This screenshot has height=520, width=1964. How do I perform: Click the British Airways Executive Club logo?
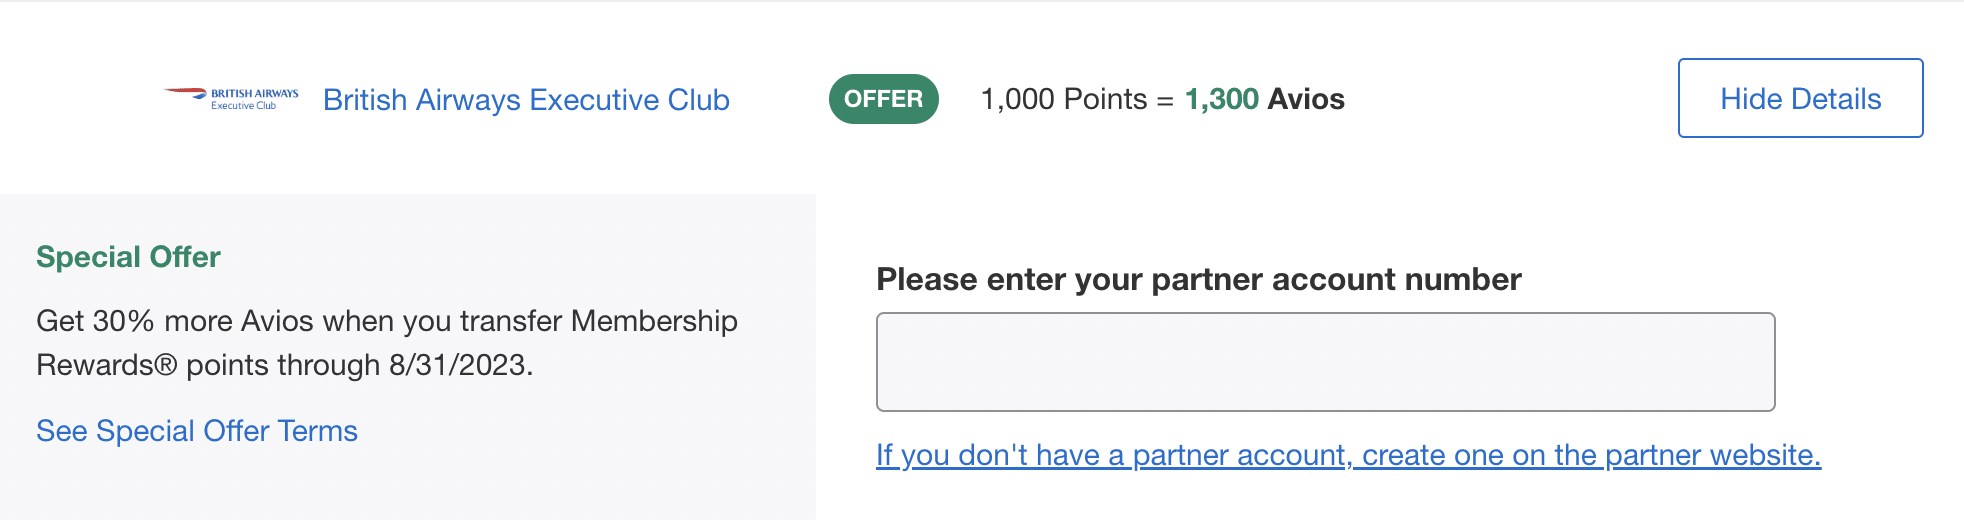pyautogui.click(x=232, y=98)
